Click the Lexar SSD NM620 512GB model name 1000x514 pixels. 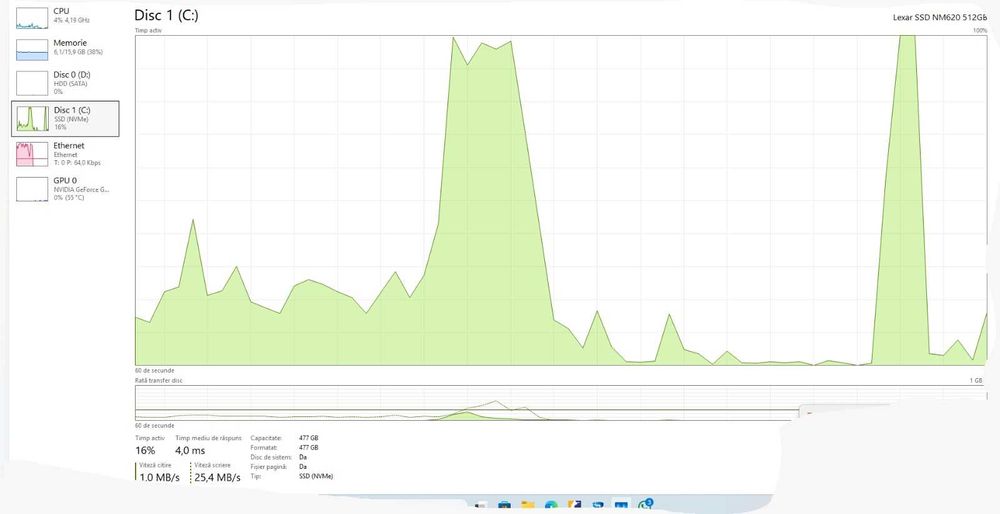click(940, 17)
